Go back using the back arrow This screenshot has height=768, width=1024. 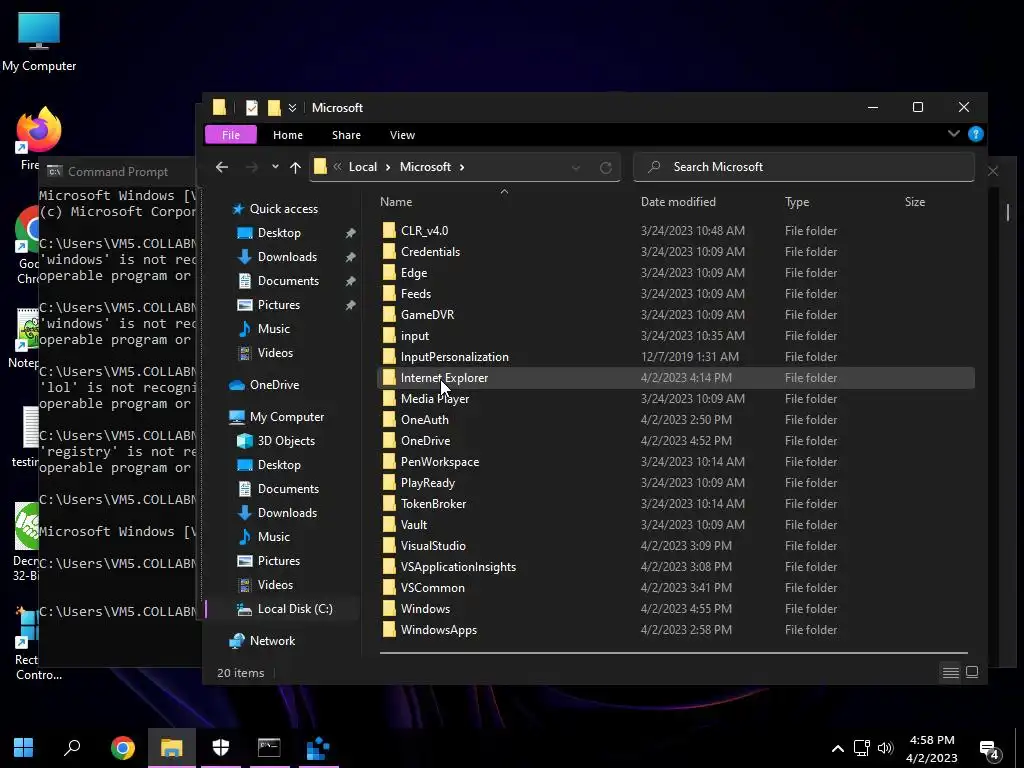tap(222, 167)
